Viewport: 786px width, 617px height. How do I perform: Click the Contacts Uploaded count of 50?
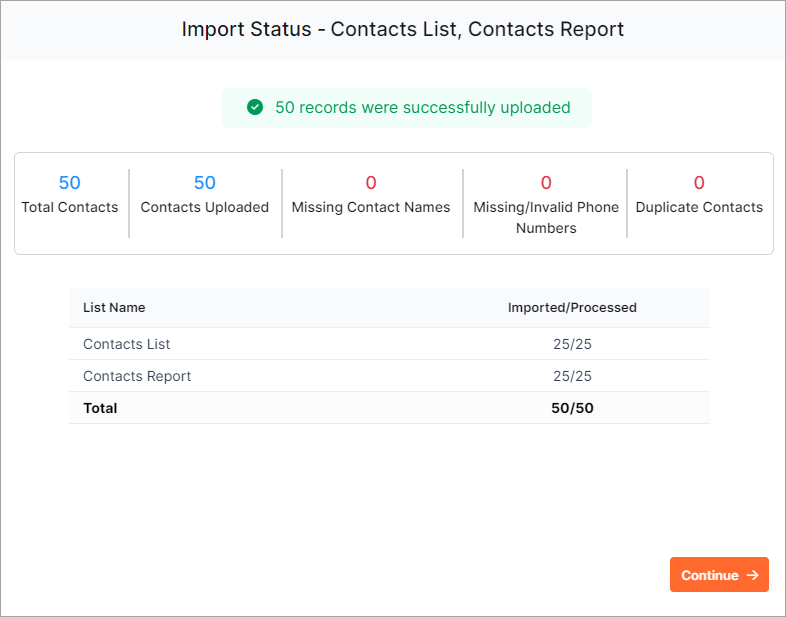(x=205, y=182)
